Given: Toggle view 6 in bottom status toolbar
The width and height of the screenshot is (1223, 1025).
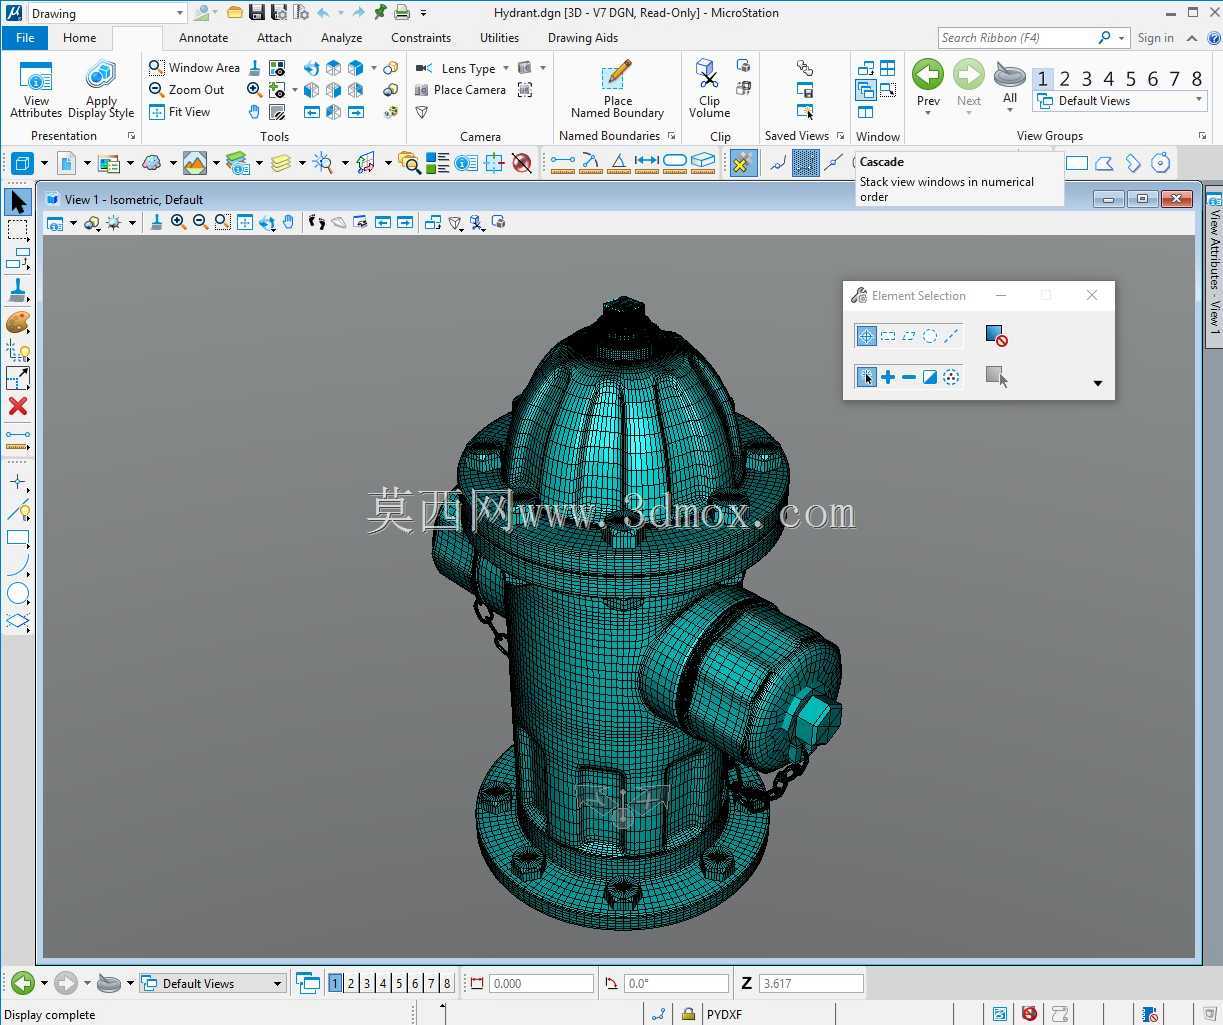Looking at the screenshot, I should click(x=415, y=983).
